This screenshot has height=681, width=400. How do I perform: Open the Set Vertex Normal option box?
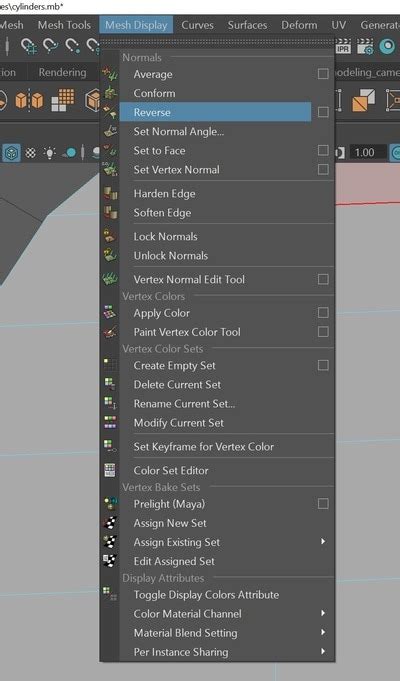coord(323,169)
